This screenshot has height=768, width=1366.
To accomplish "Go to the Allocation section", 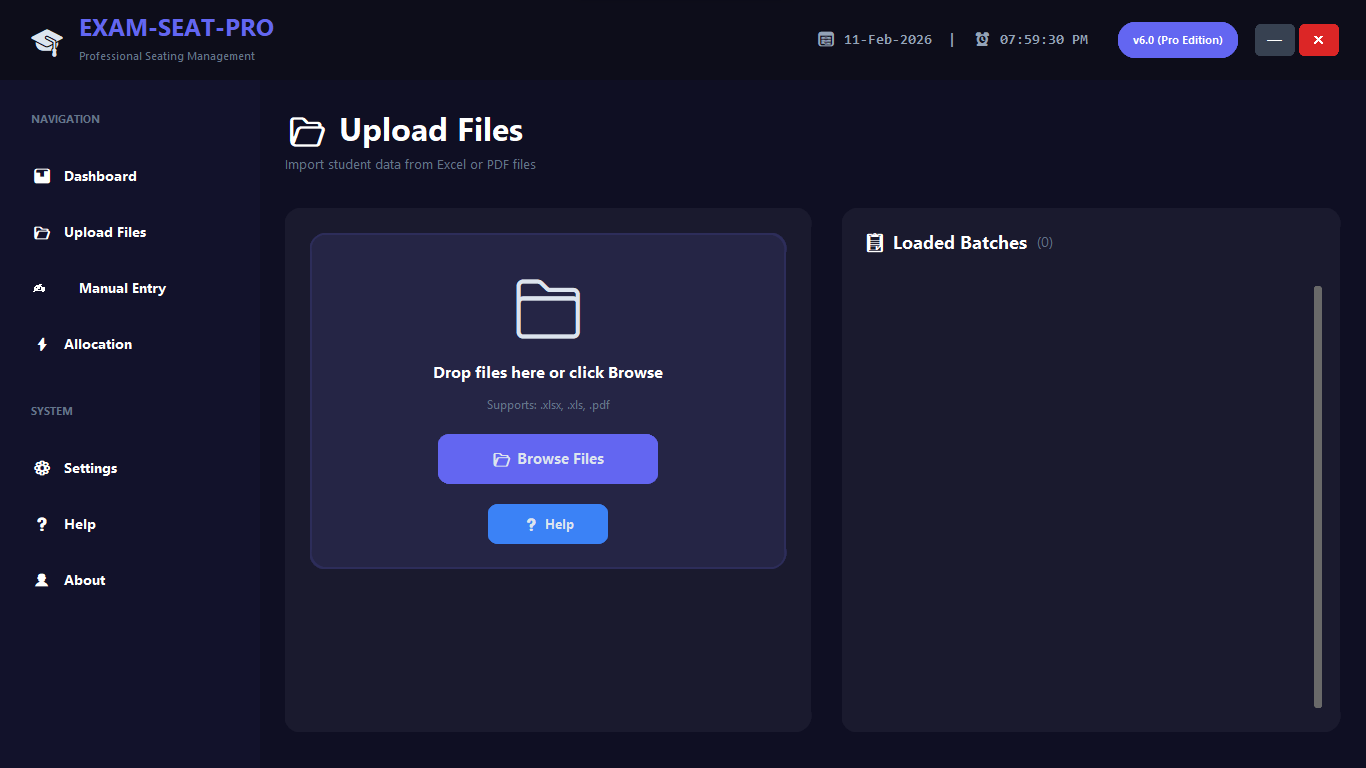I will 98,344.
